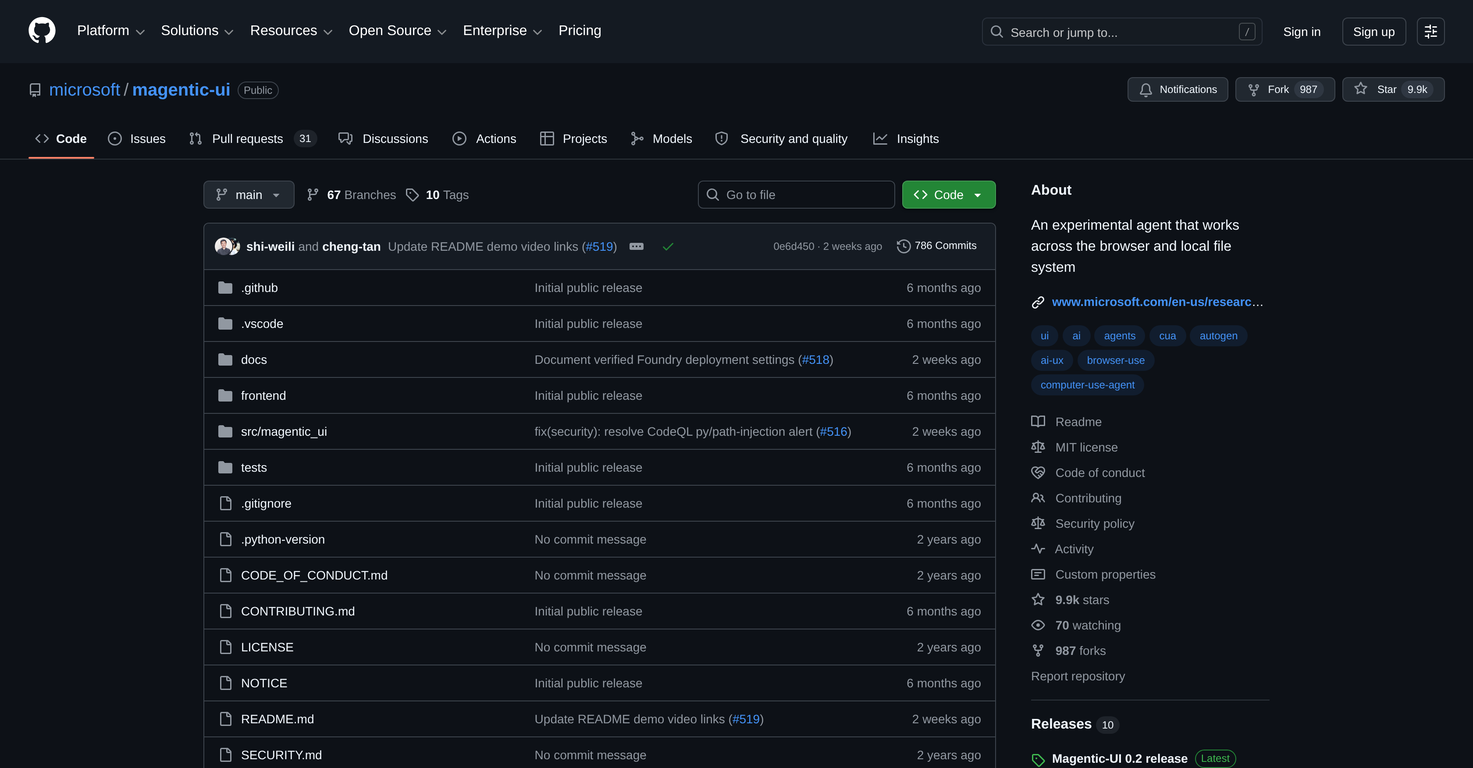Click the Report repository link
Image resolution: width=1473 pixels, height=768 pixels.
[1078, 677]
